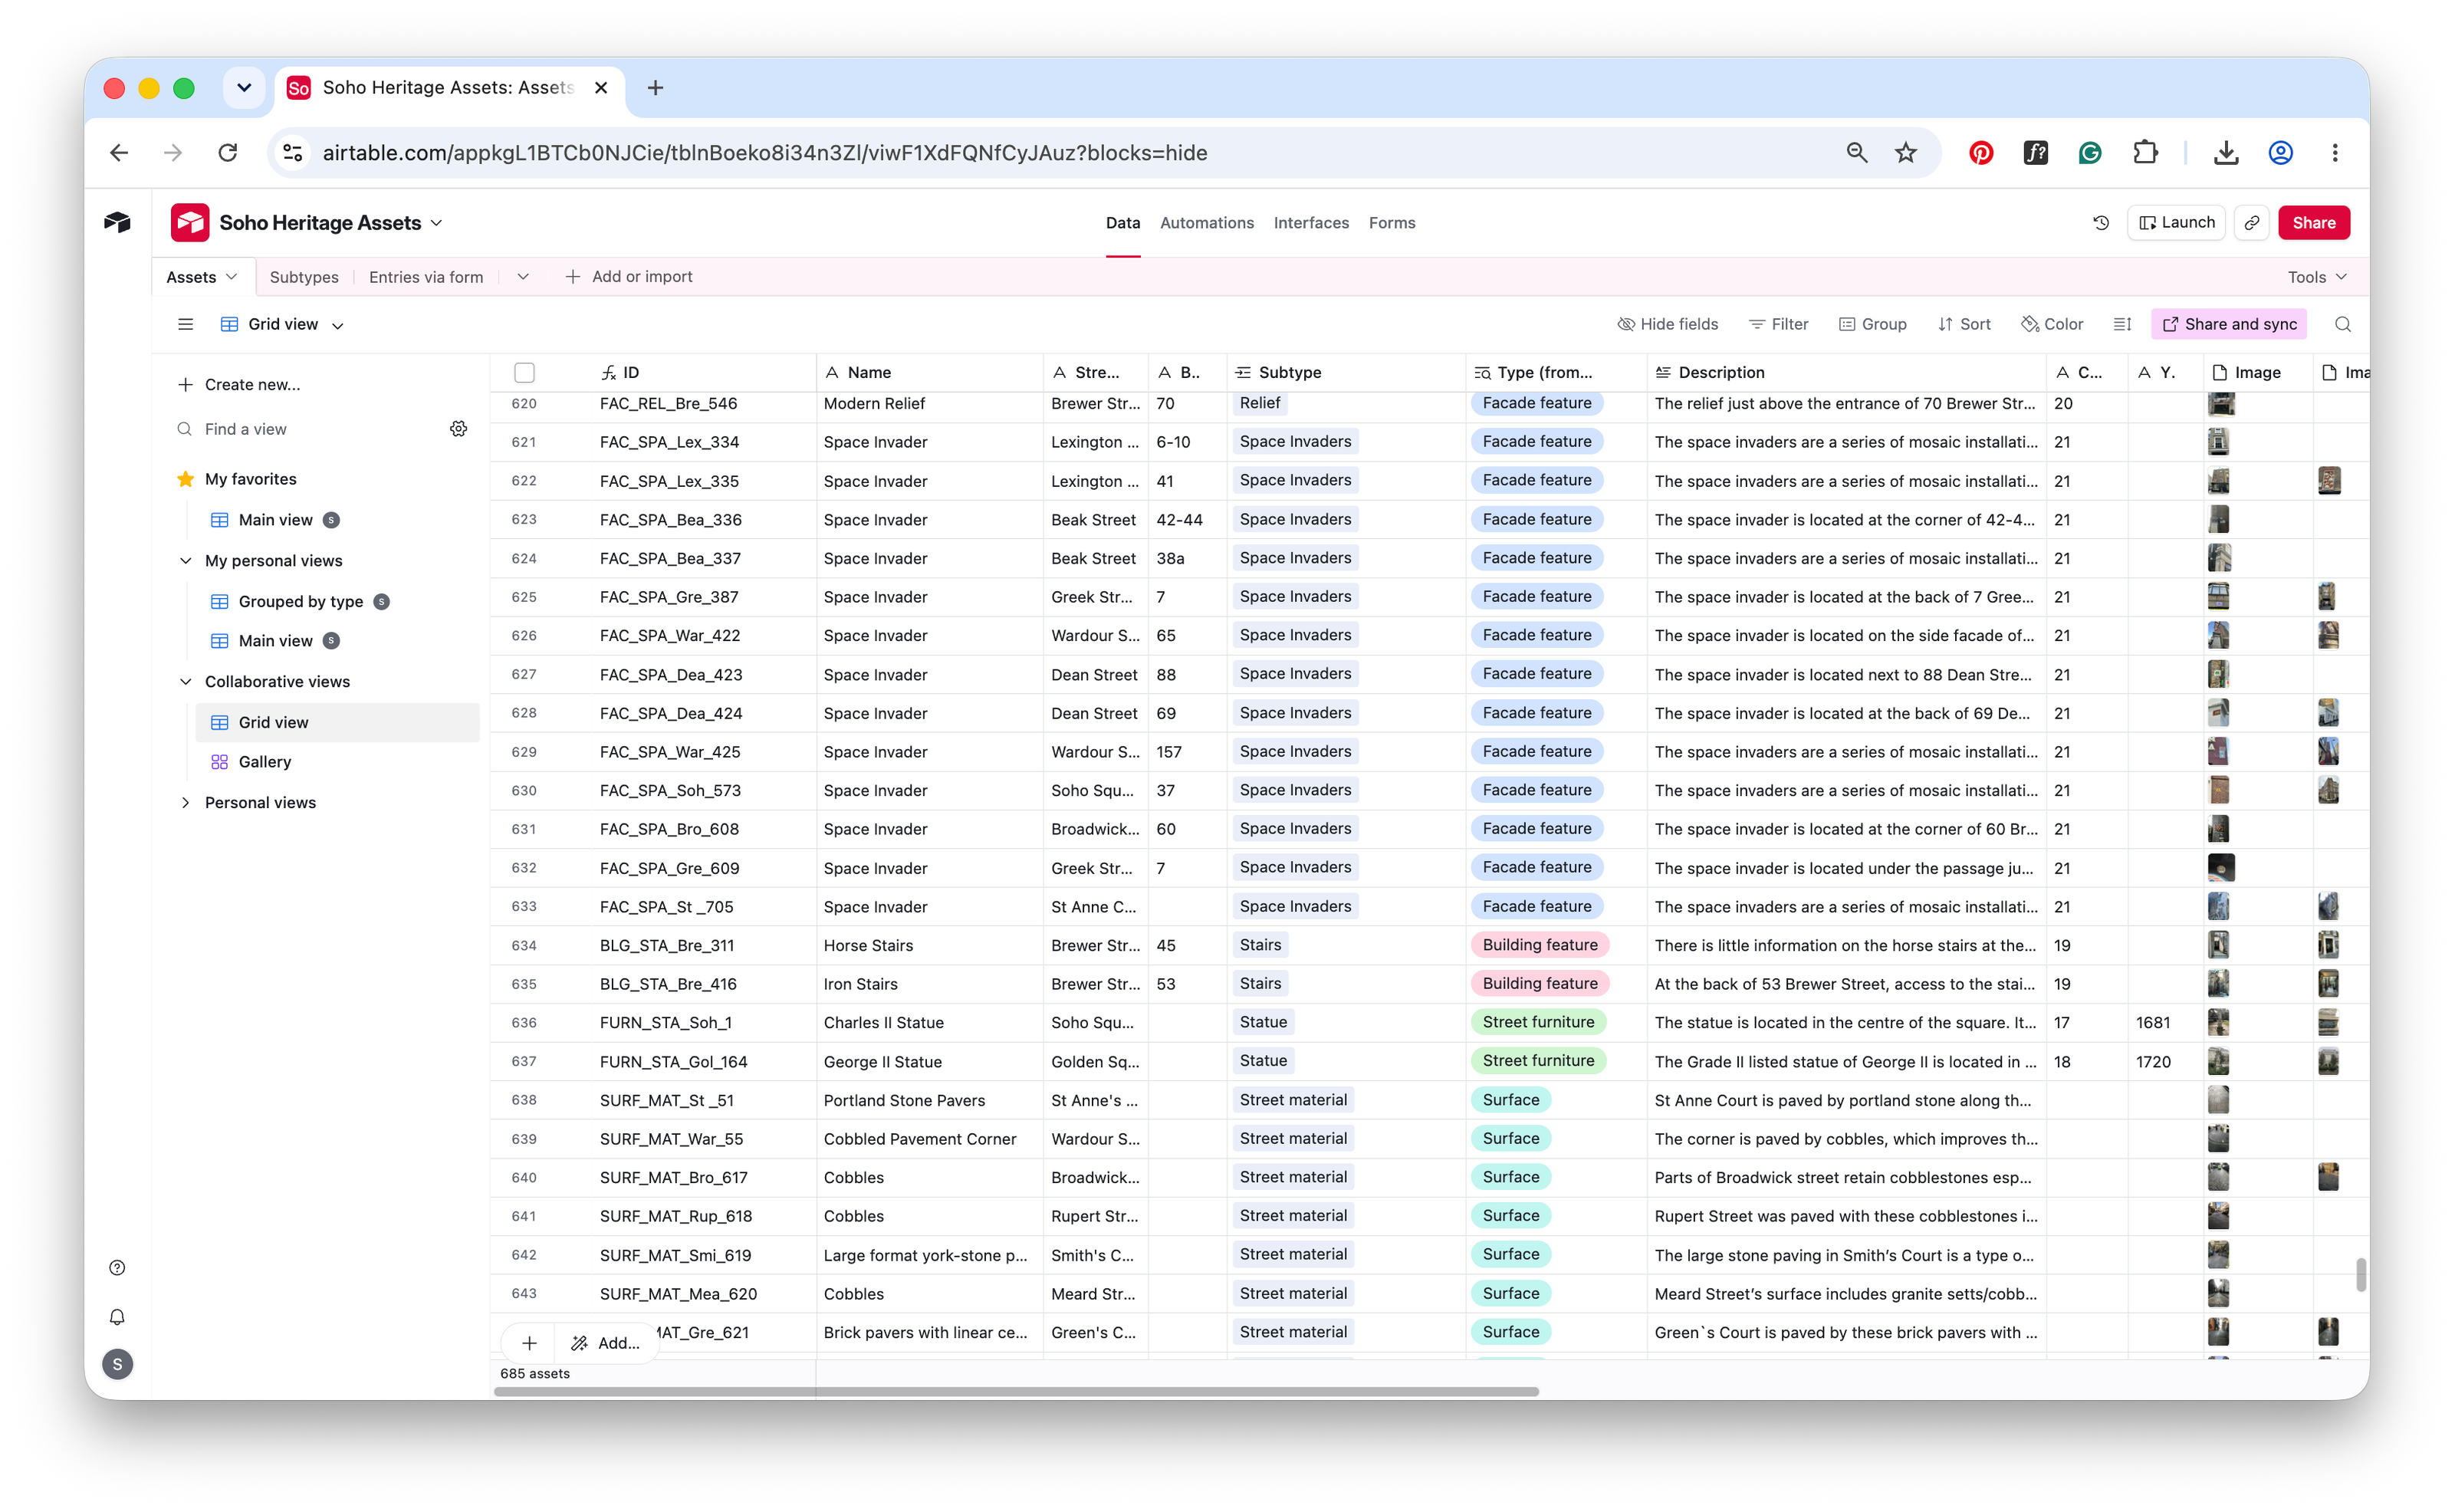The width and height of the screenshot is (2455, 1512).
Task: Open the browser tab search chevron
Action: click(243, 88)
